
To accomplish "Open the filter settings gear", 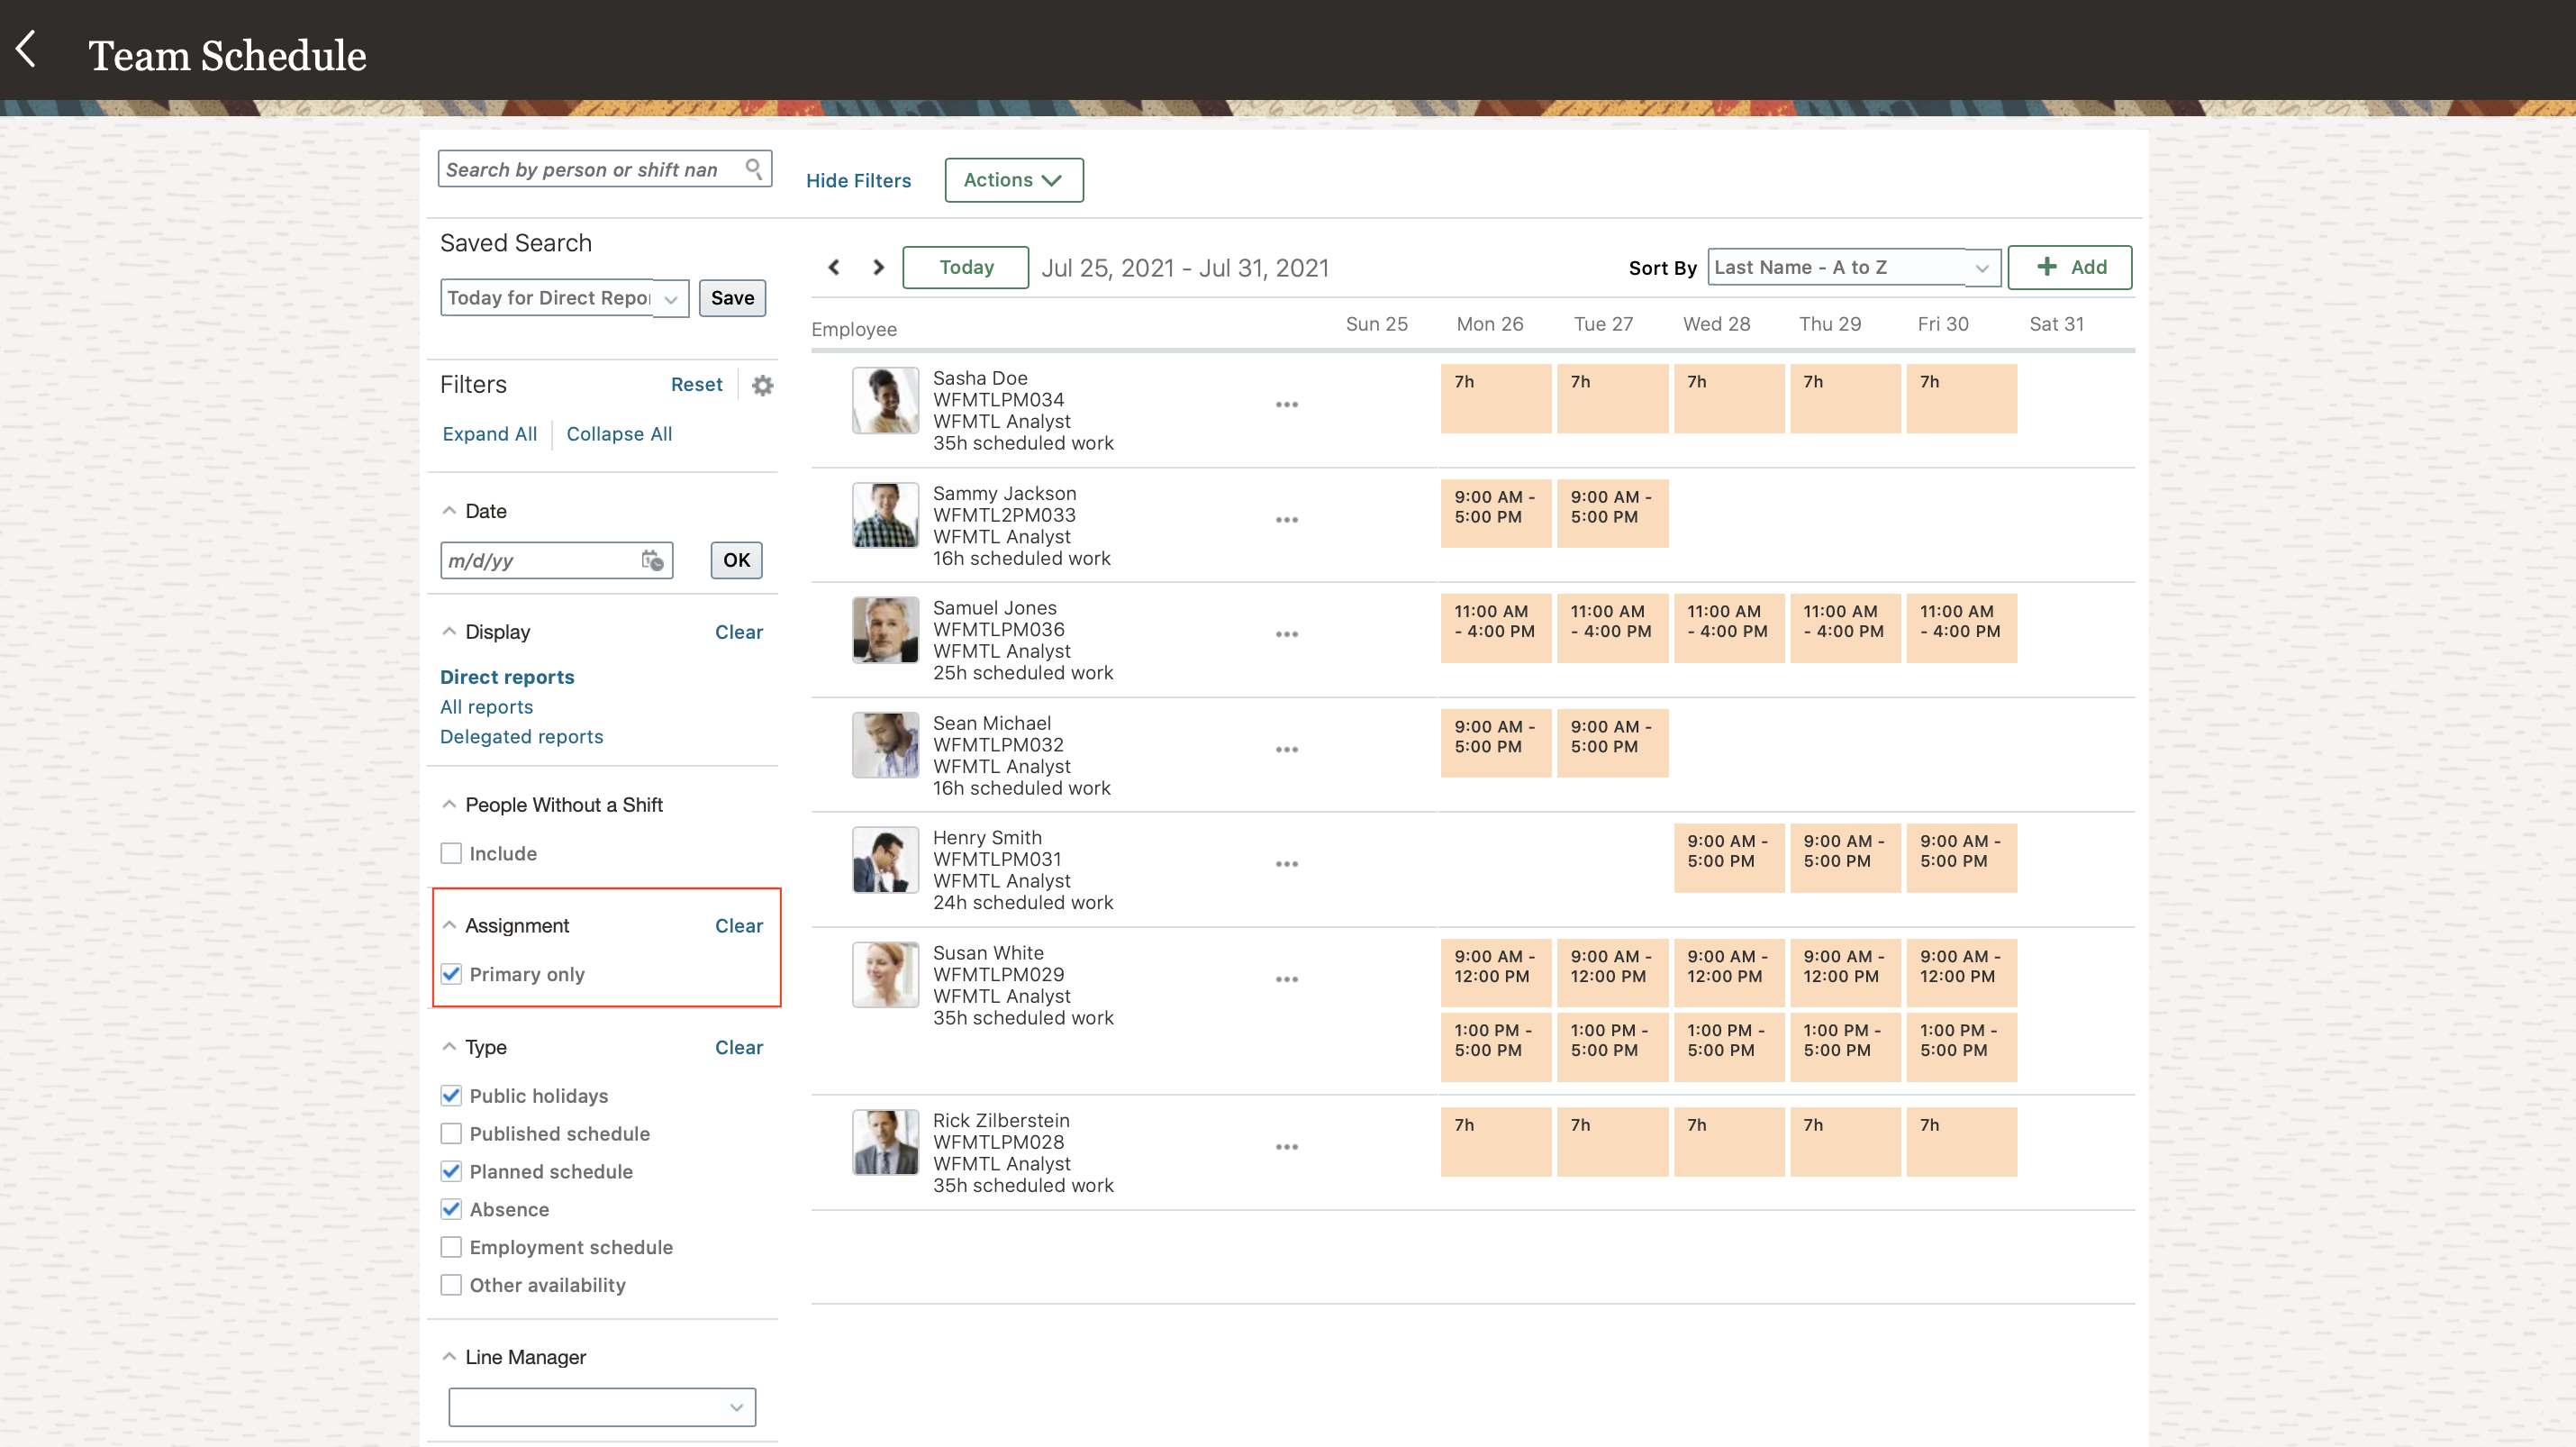I will [762, 384].
